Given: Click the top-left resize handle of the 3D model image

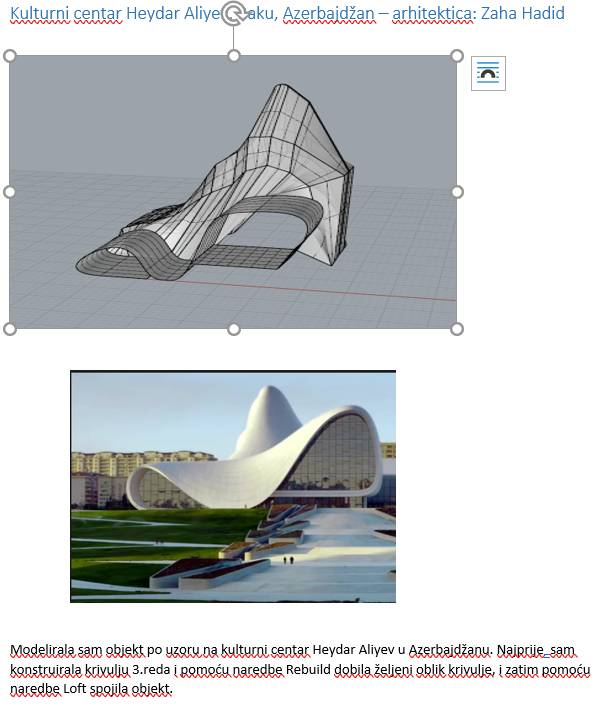Looking at the screenshot, I should coord(9,56).
